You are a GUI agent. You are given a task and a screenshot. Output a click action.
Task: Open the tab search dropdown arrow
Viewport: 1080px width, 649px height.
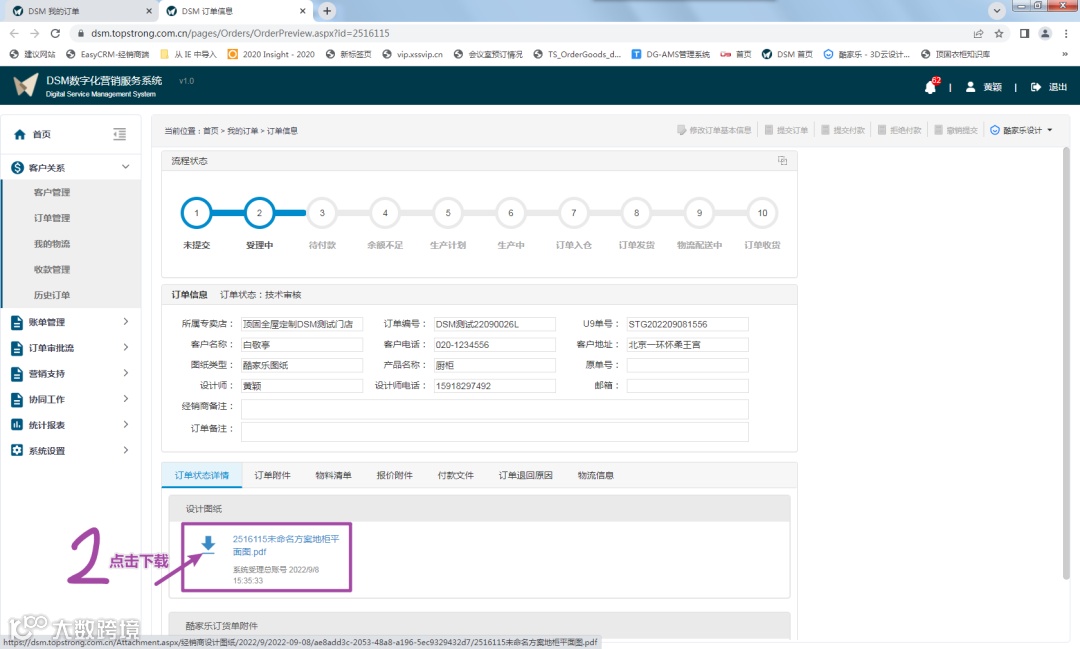pyautogui.click(x=997, y=11)
